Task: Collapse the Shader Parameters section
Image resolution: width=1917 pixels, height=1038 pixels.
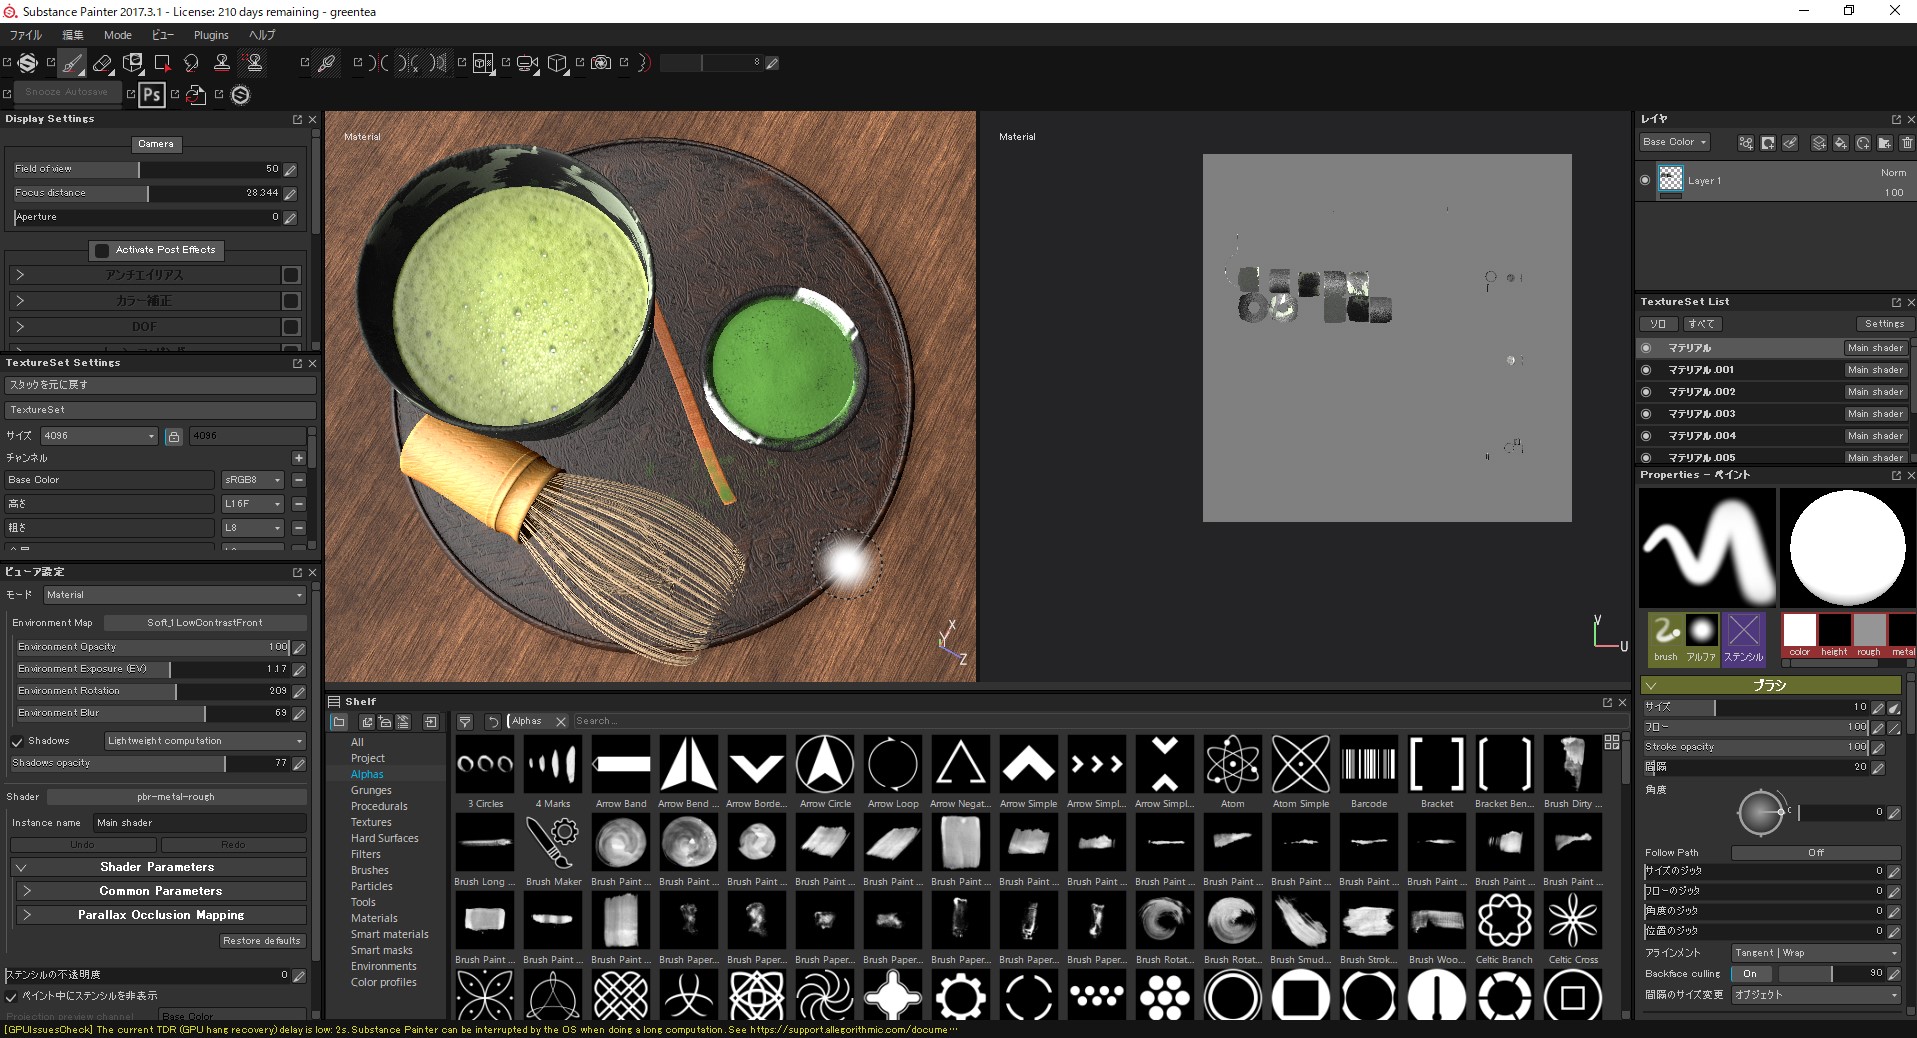Action: (158, 867)
